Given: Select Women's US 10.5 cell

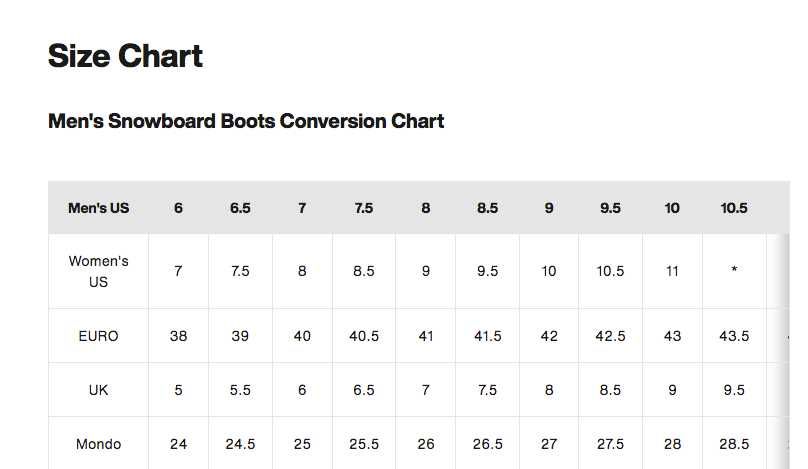Looking at the screenshot, I should pyautogui.click(x=610, y=271).
